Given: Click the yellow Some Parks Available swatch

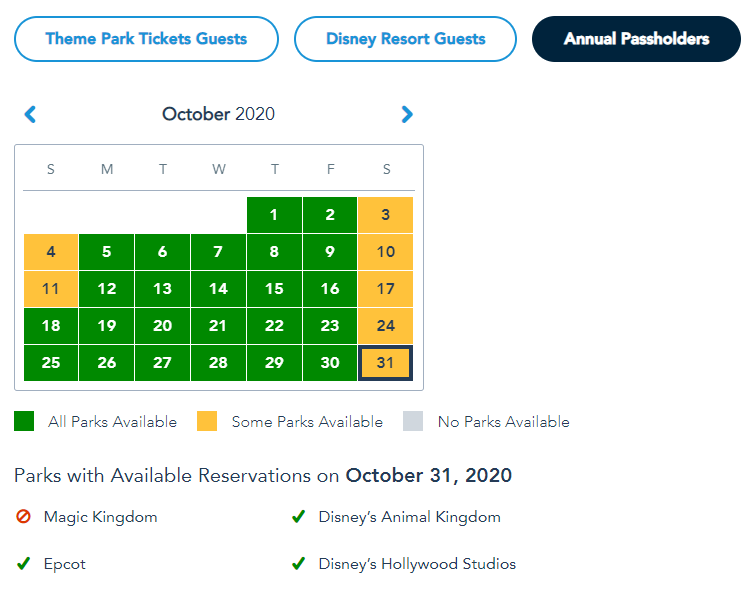Looking at the screenshot, I should [207, 421].
